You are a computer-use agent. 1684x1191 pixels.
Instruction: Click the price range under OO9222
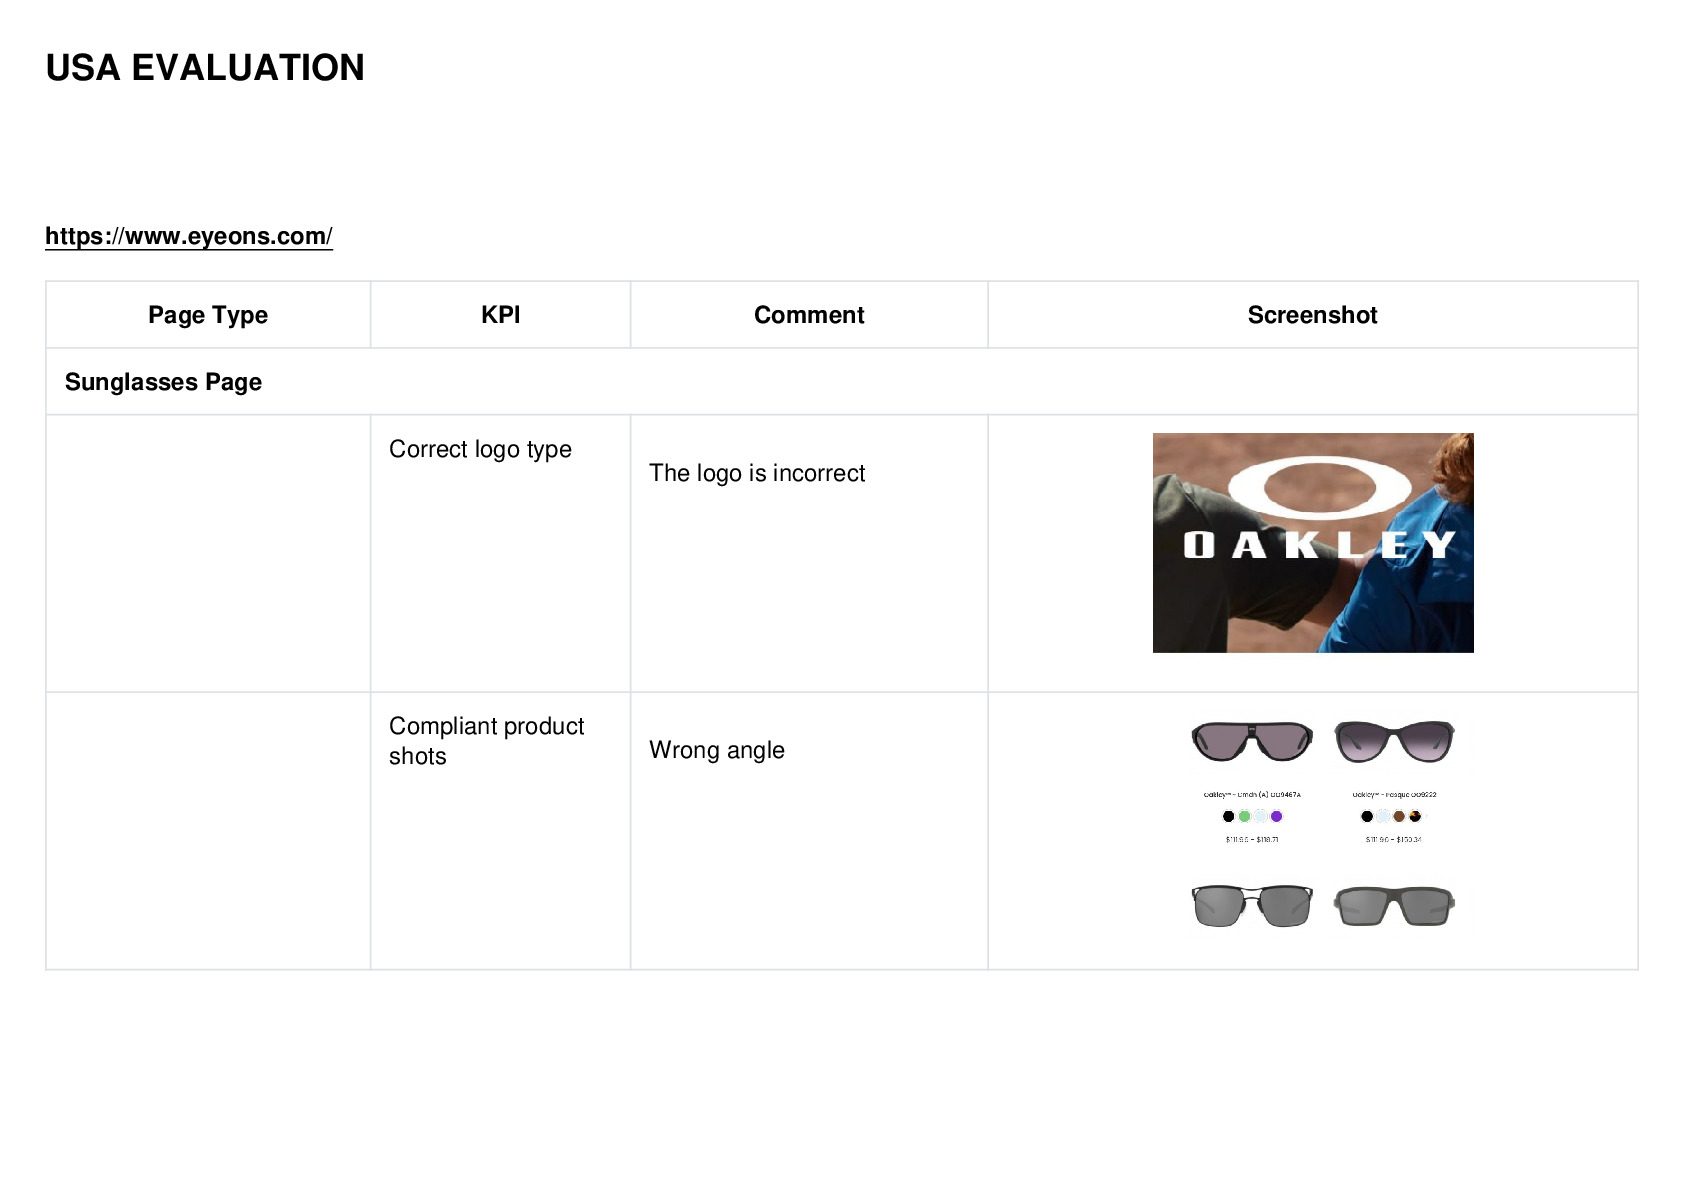click(x=1394, y=840)
